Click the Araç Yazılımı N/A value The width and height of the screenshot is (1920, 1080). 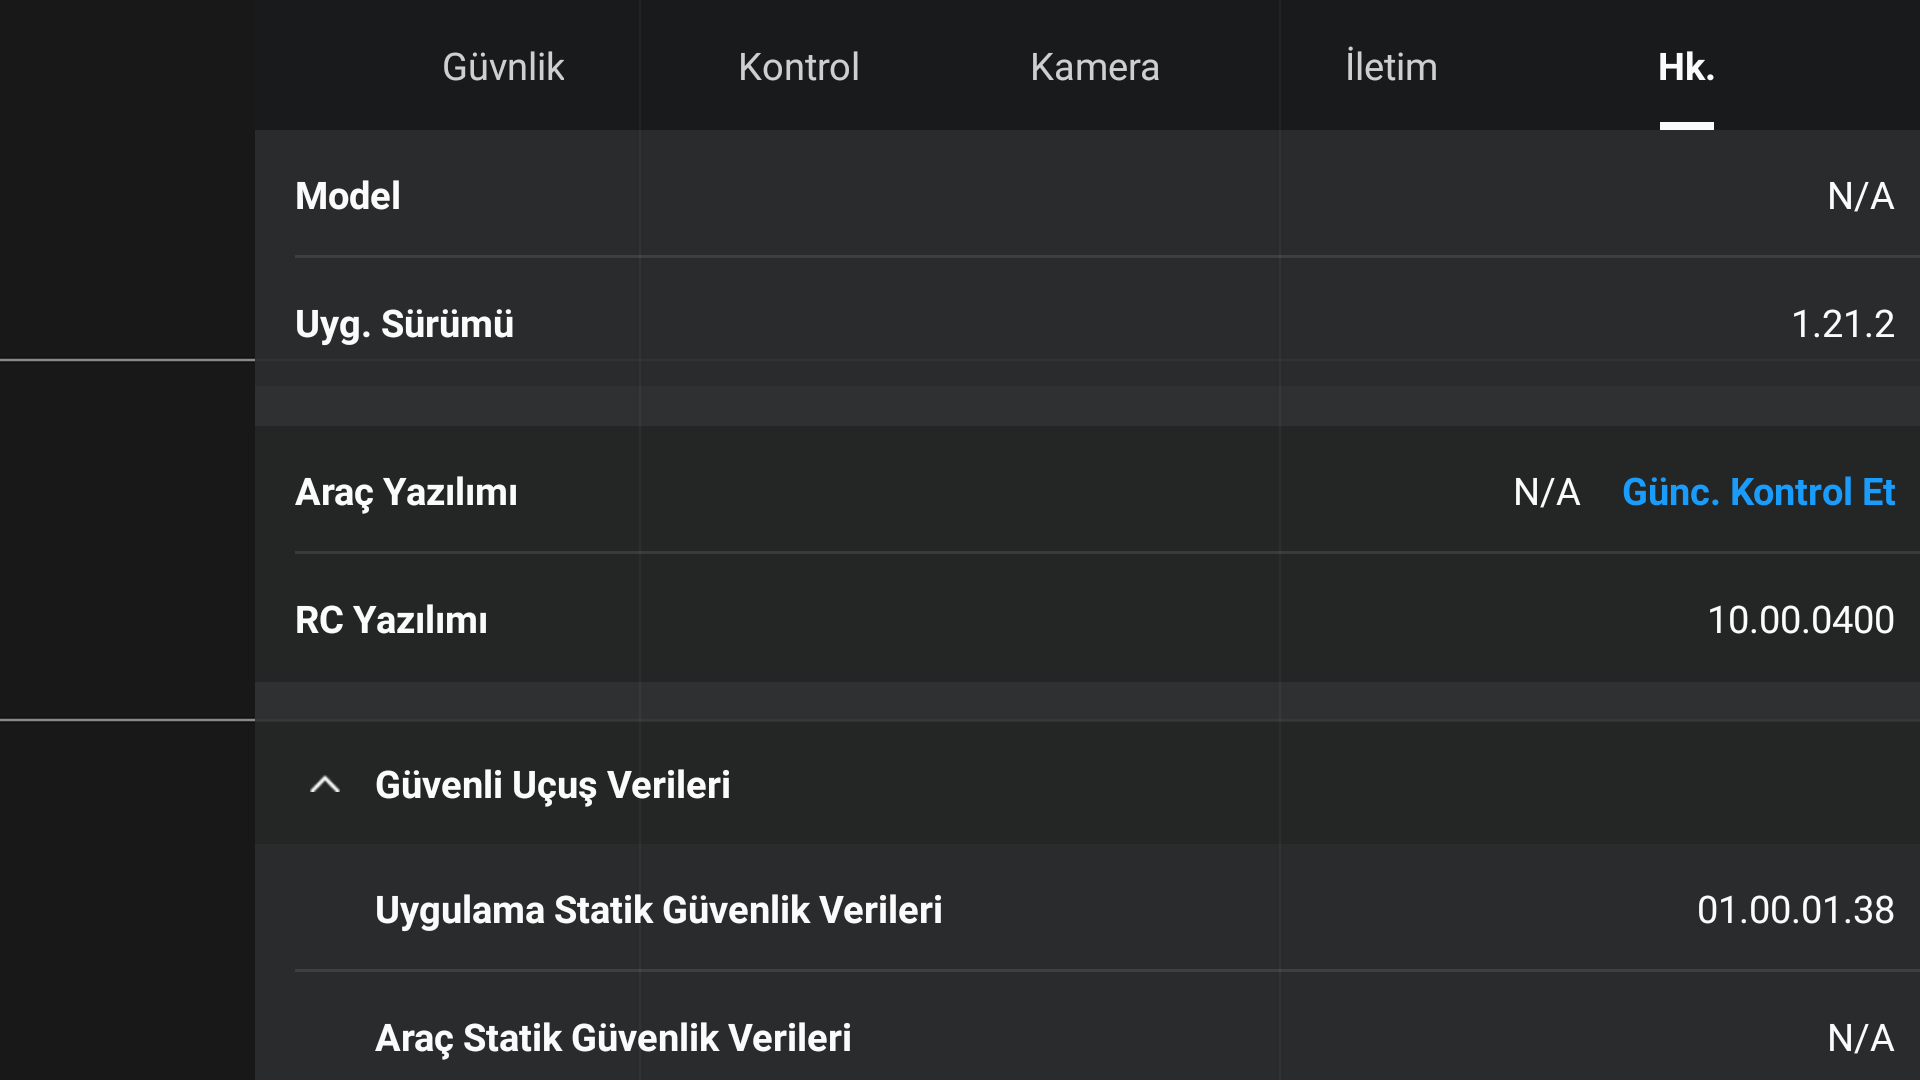(x=1546, y=492)
